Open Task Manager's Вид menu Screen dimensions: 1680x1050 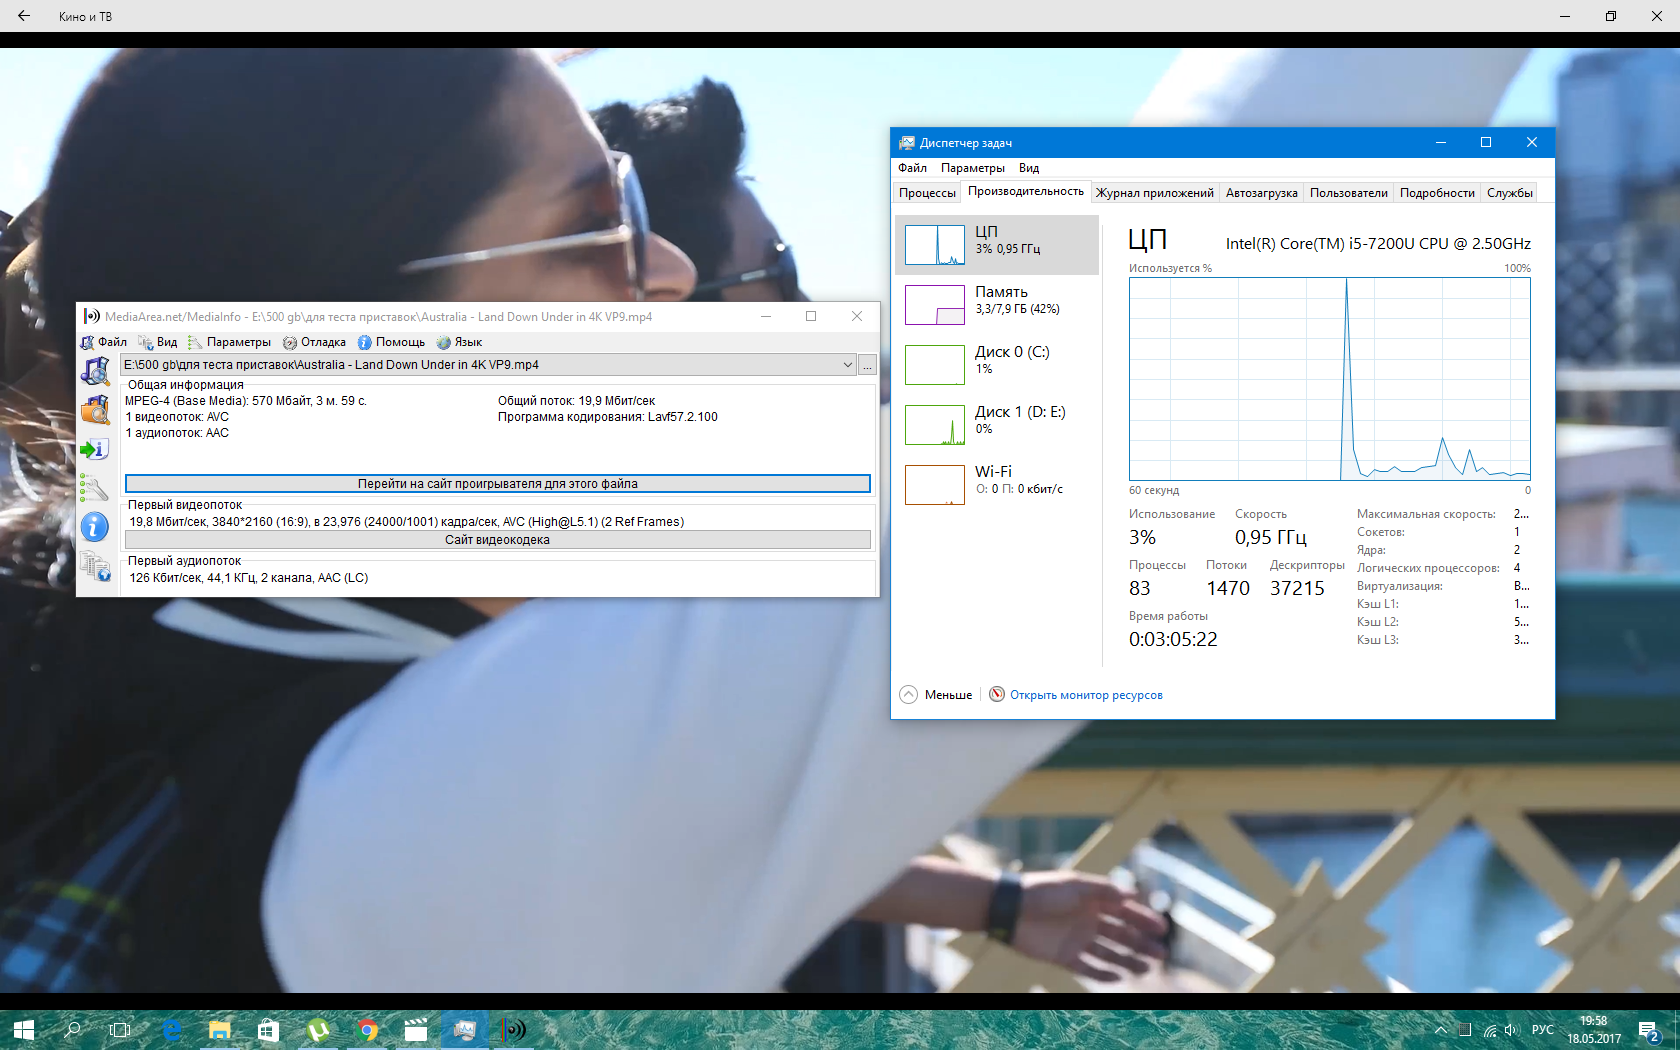pyautogui.click(x=1029, y=168)
